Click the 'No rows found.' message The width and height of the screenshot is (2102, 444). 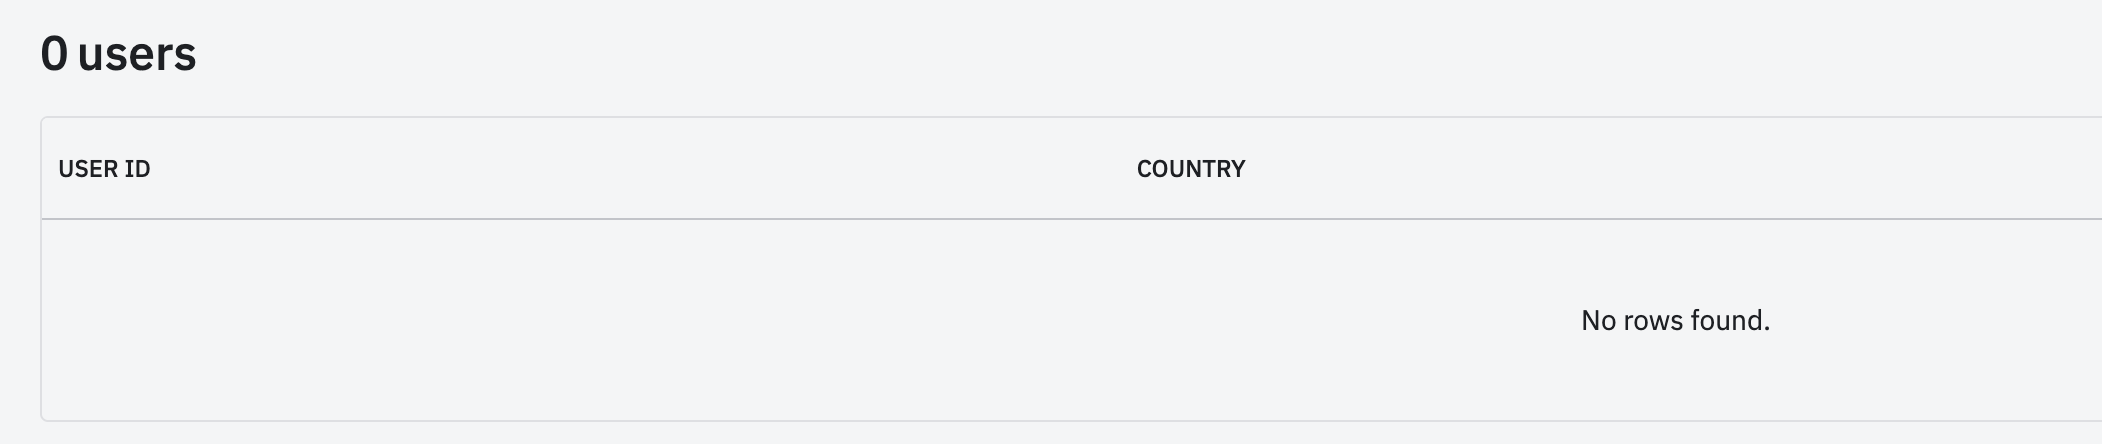(1675, 320)
